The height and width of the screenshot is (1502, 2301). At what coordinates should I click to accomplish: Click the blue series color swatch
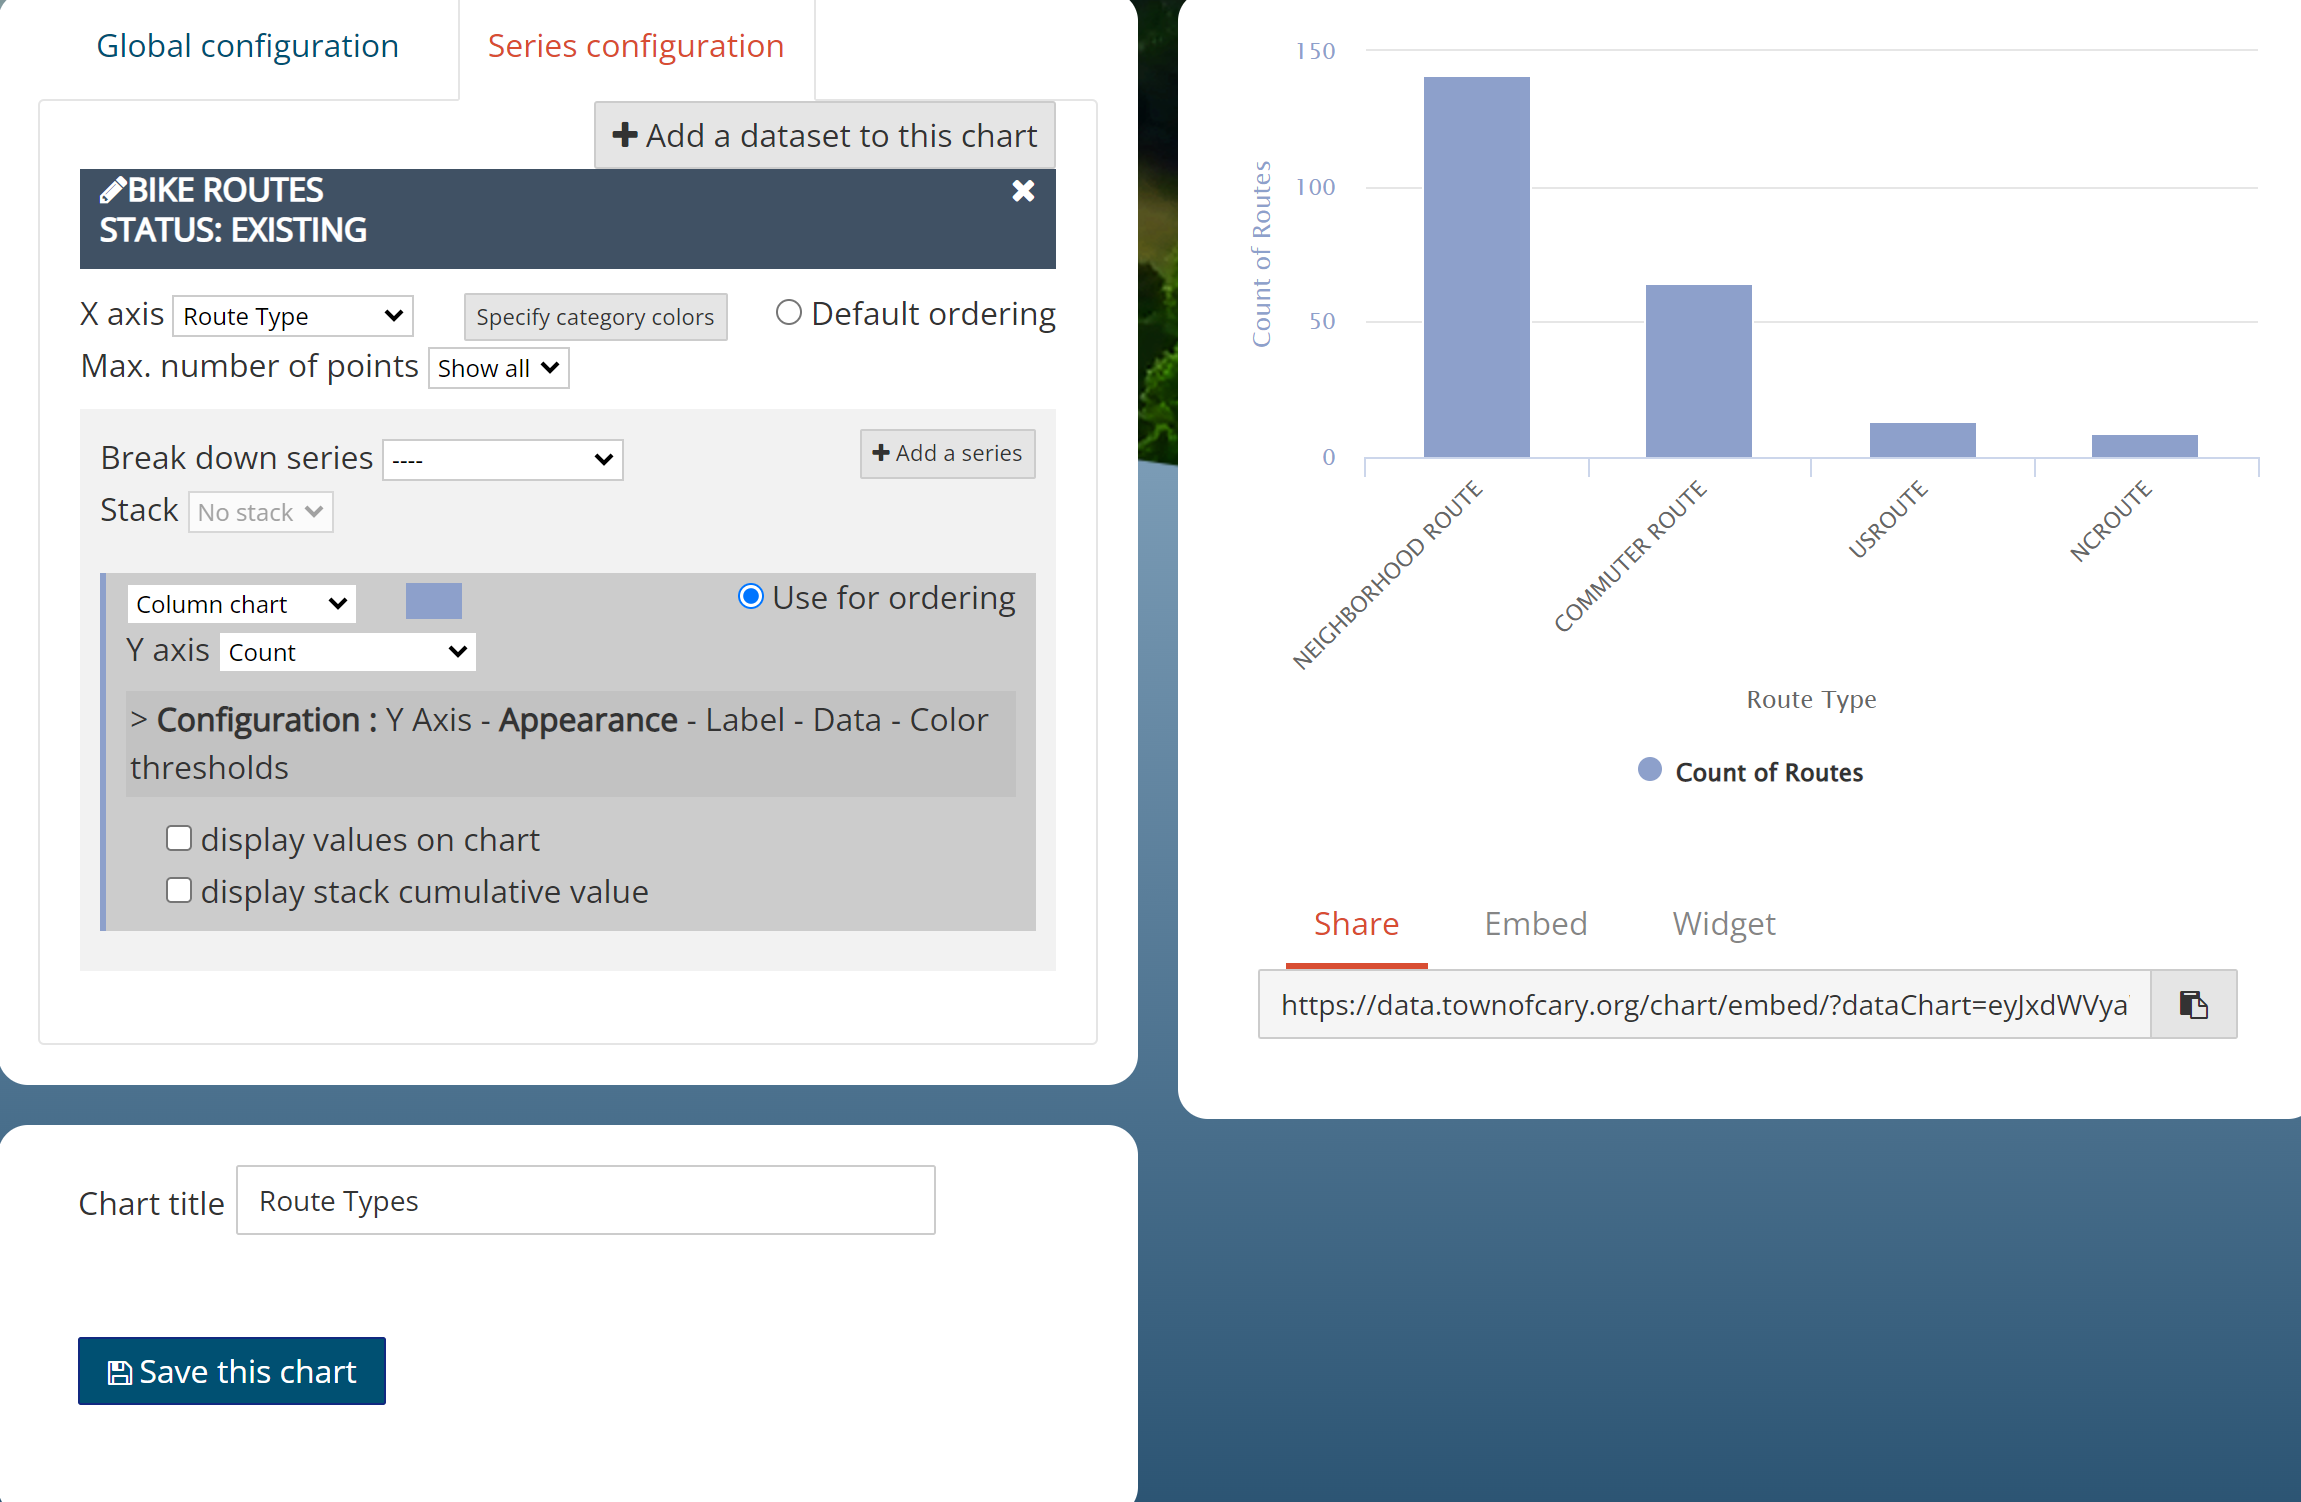[433, 601]
